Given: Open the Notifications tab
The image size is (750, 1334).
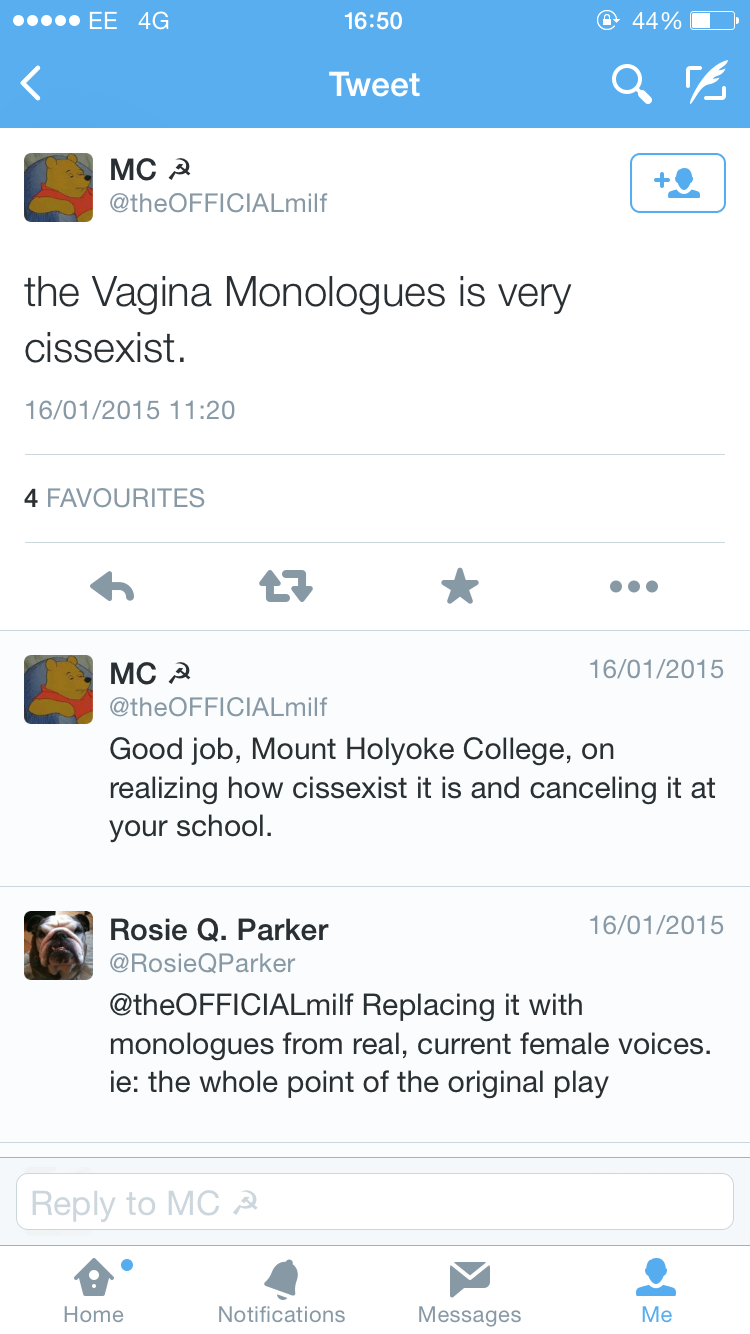Looking at the screenshot, I should (281, 1291).
